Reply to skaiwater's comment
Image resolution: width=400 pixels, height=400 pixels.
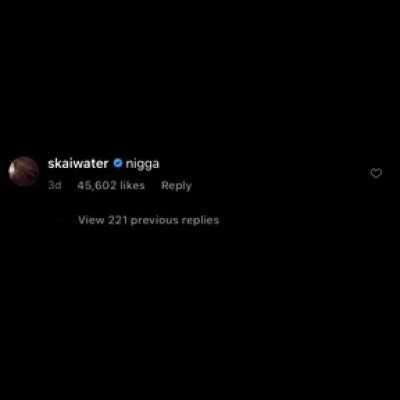pyautogui.click(x=176, y=185)
